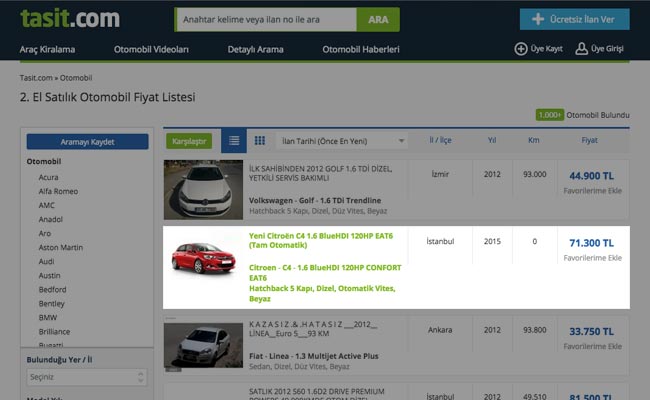Sort by Km column header

pos(534,140)
